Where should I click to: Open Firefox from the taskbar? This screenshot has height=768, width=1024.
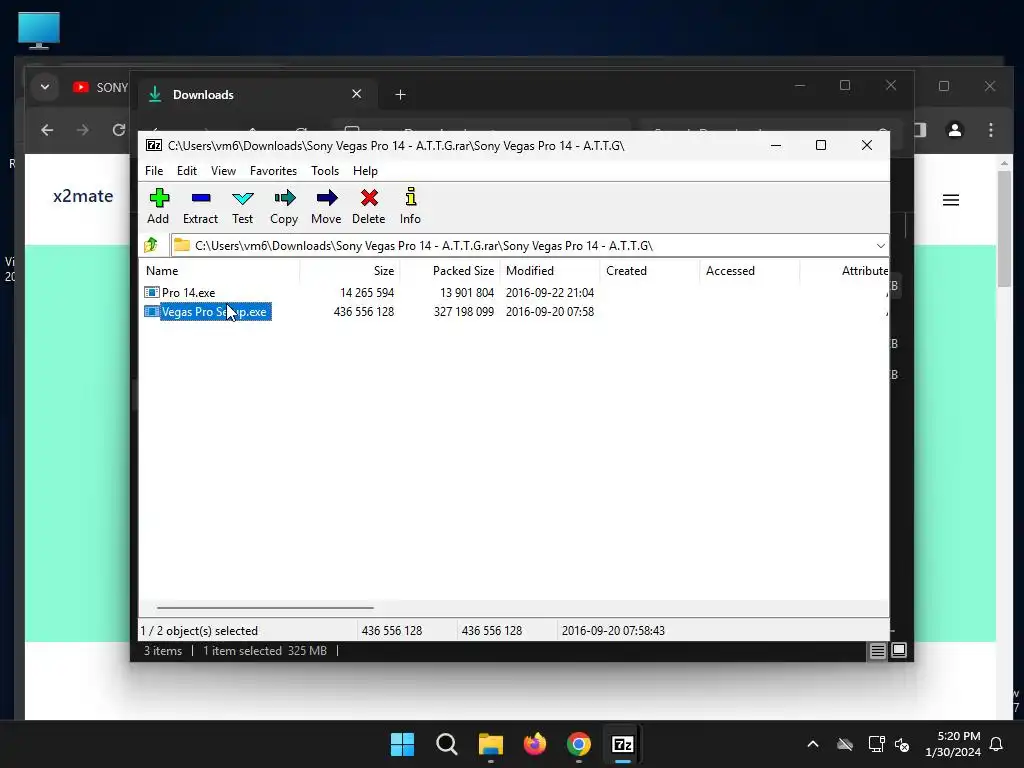tap(535, 744)
